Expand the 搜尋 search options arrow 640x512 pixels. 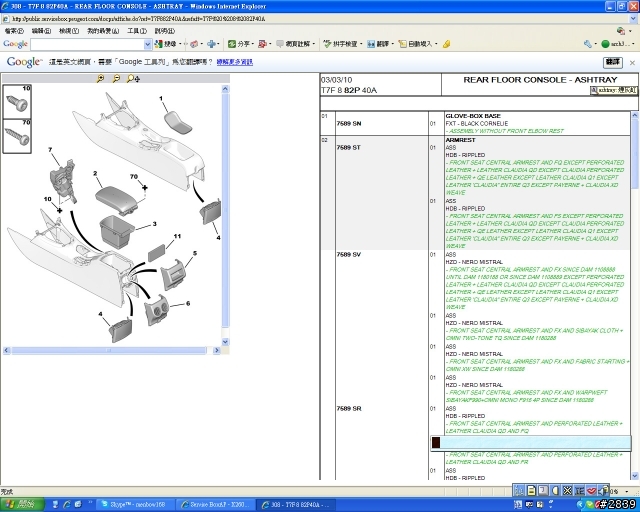[x=180, y=44]
